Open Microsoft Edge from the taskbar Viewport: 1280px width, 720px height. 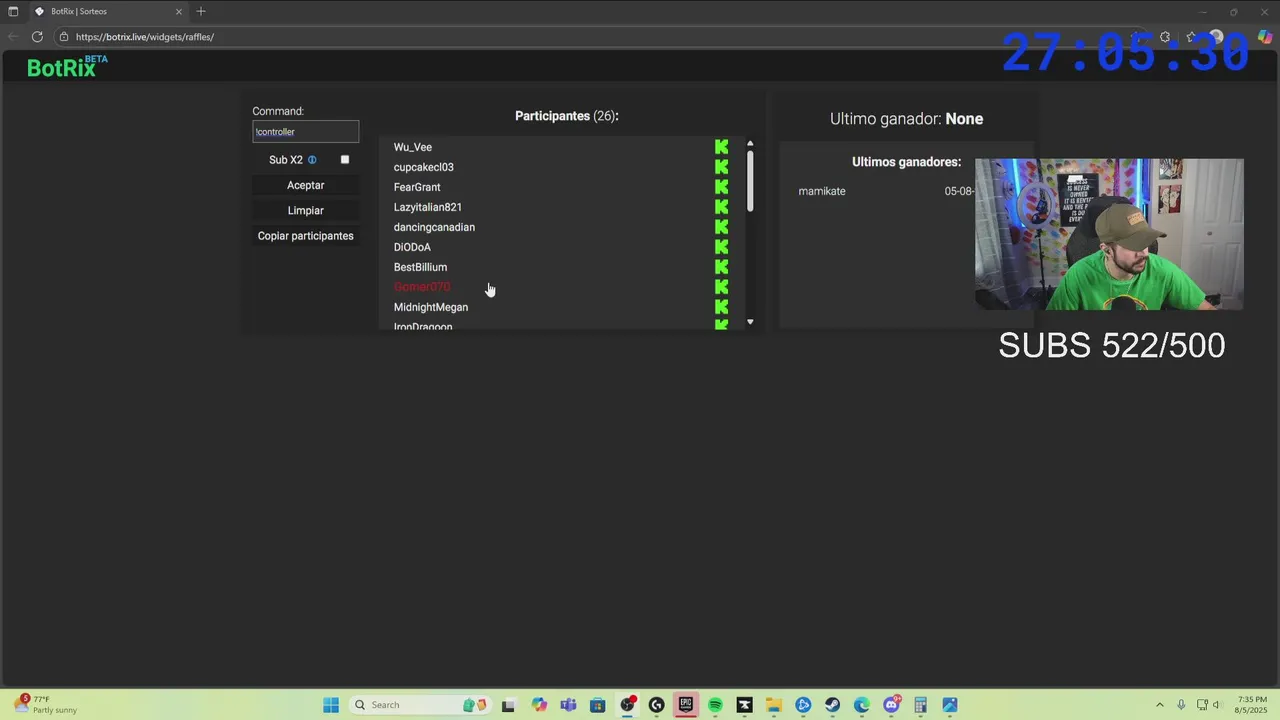pos(862,705)
